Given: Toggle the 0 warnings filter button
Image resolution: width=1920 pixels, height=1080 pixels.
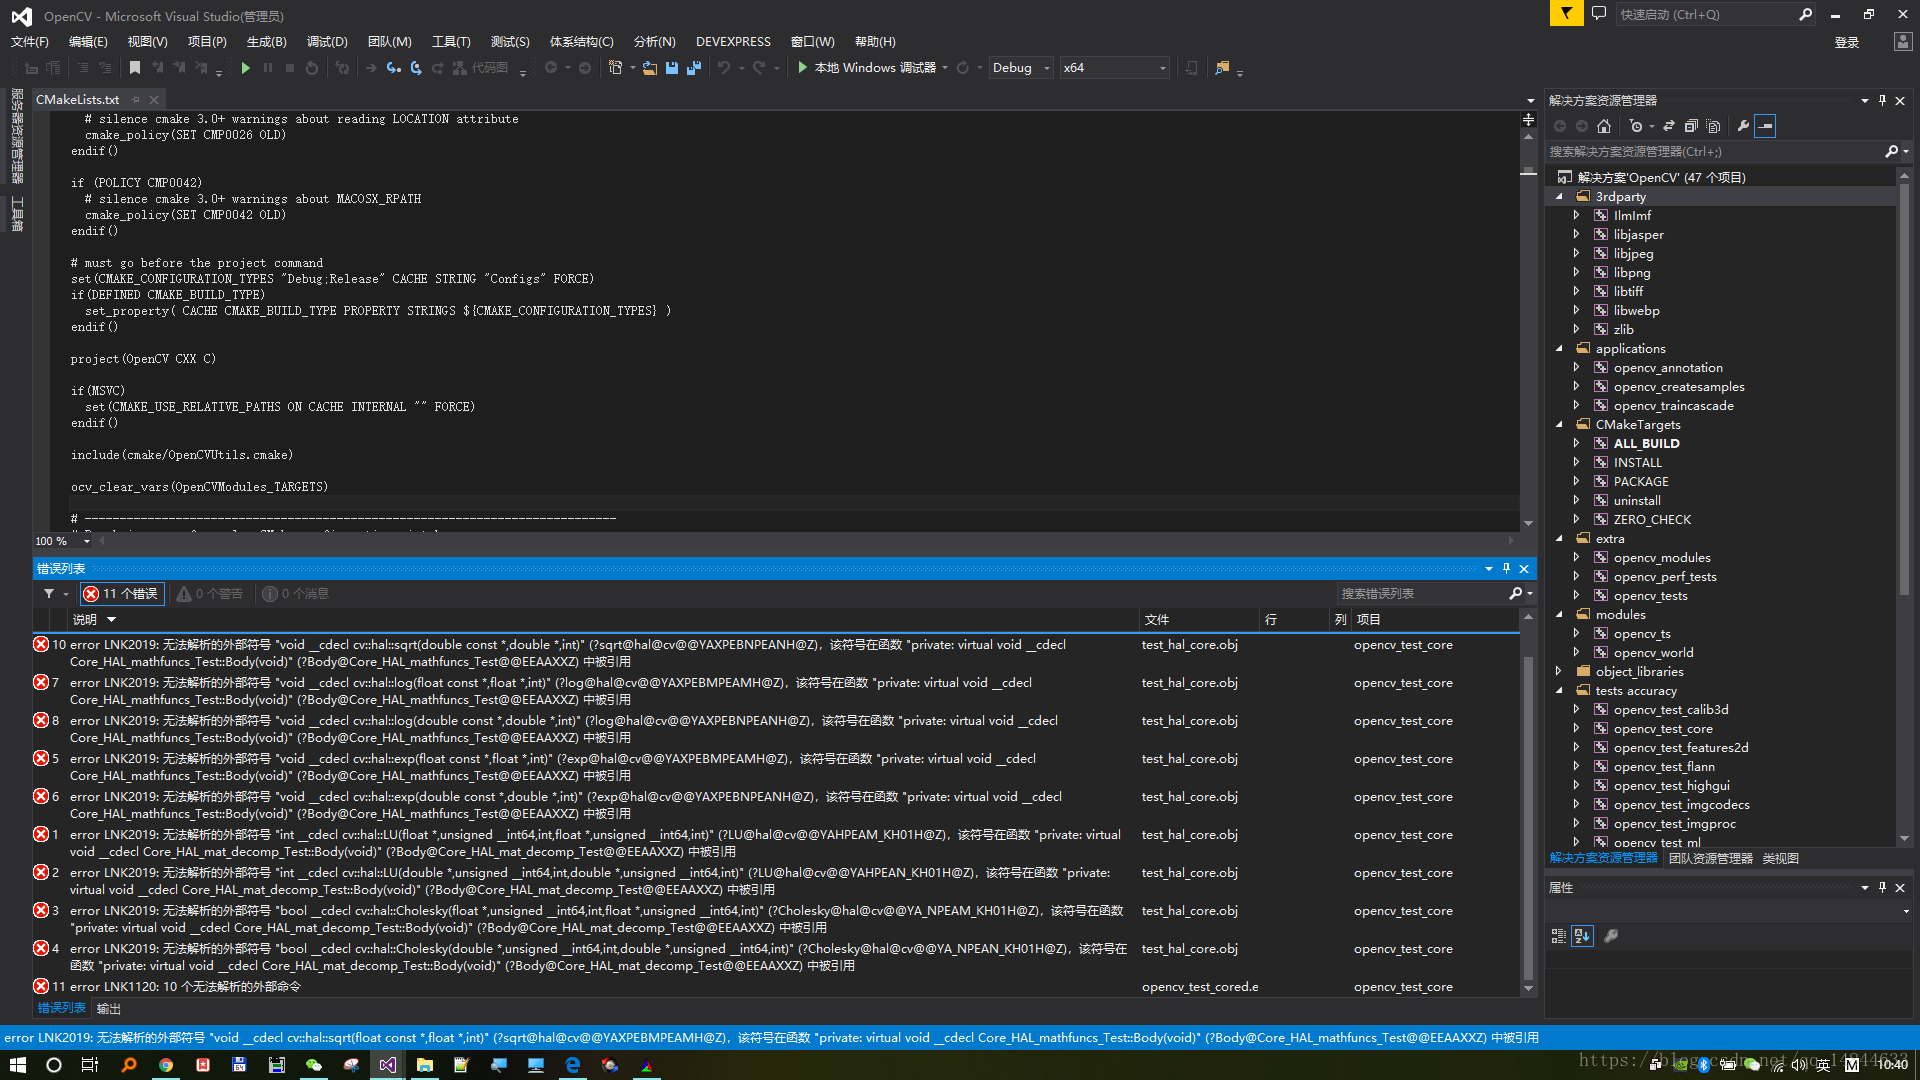Looking at the screenshot, I should (210, 594).
